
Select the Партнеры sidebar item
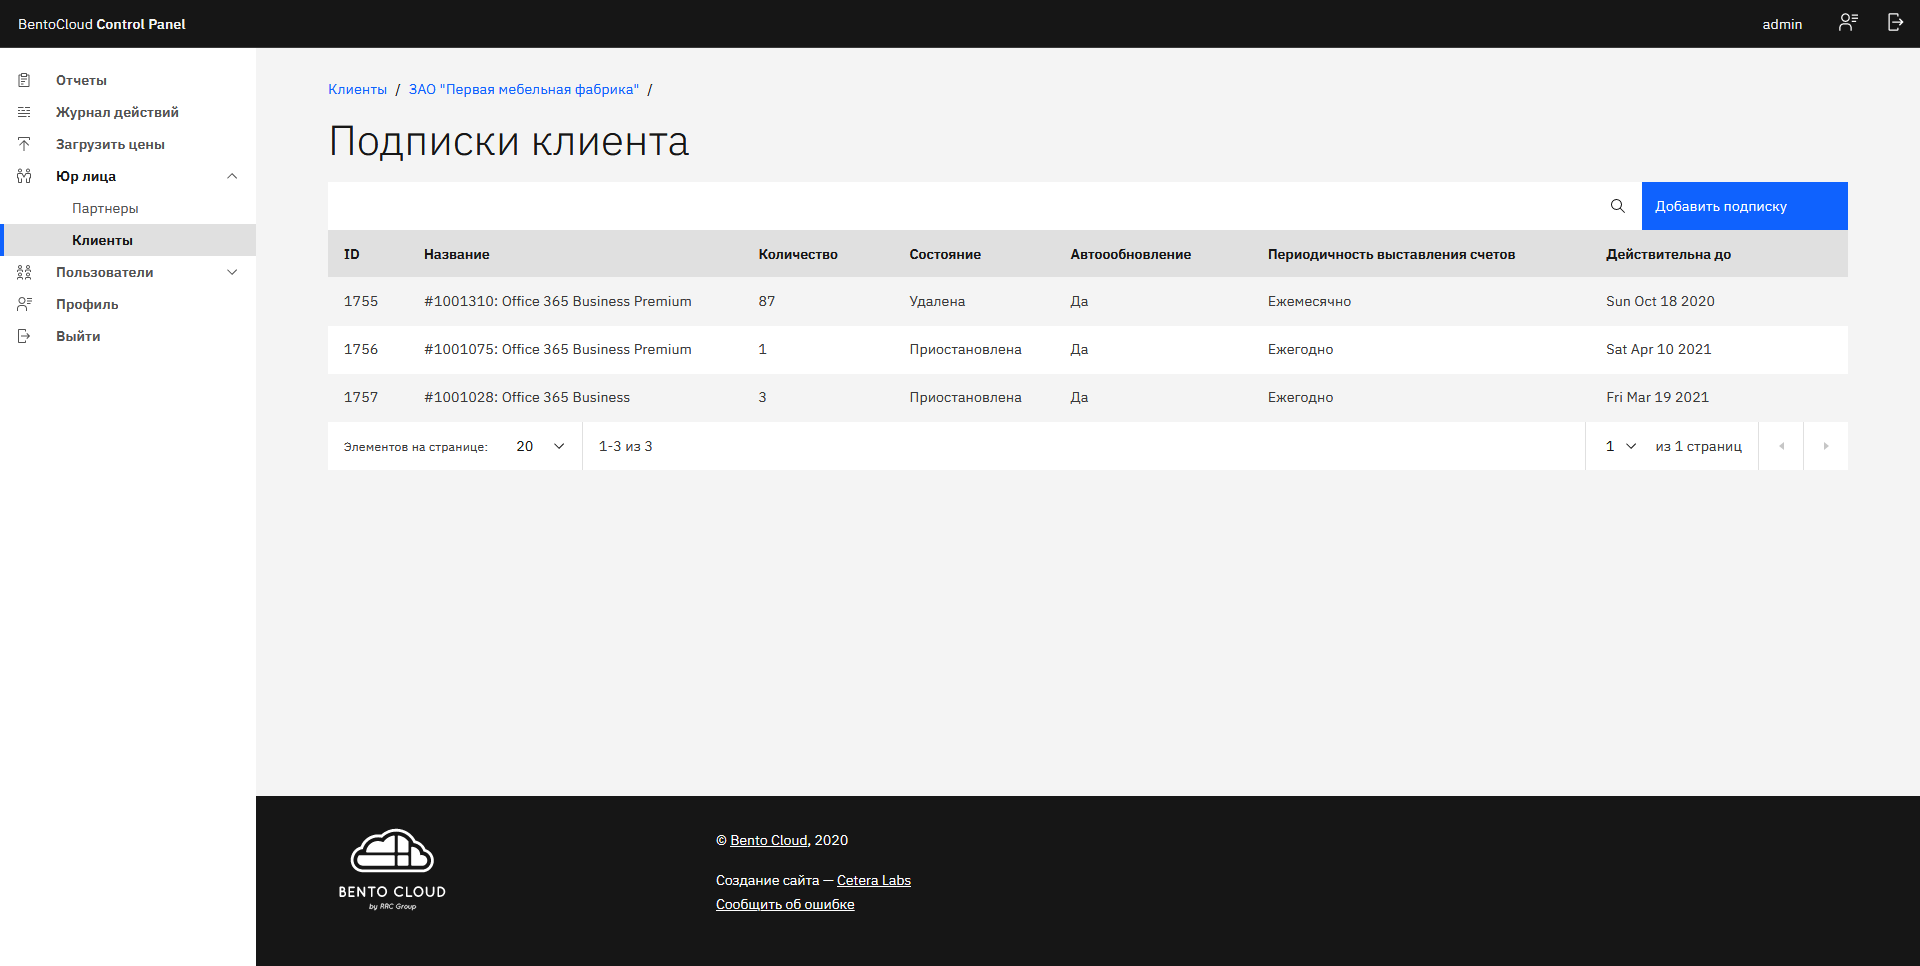(x=105, y=208)
